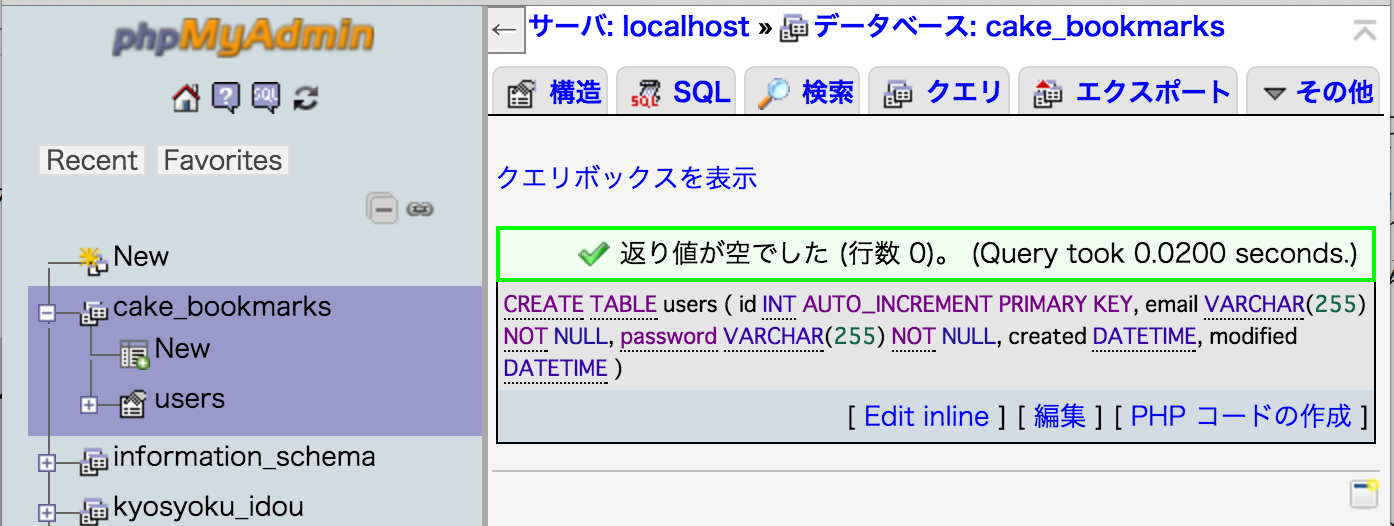1394x526 pixels.
Task: Switch to the SQL tab
Action: click(x=676, y=92)
